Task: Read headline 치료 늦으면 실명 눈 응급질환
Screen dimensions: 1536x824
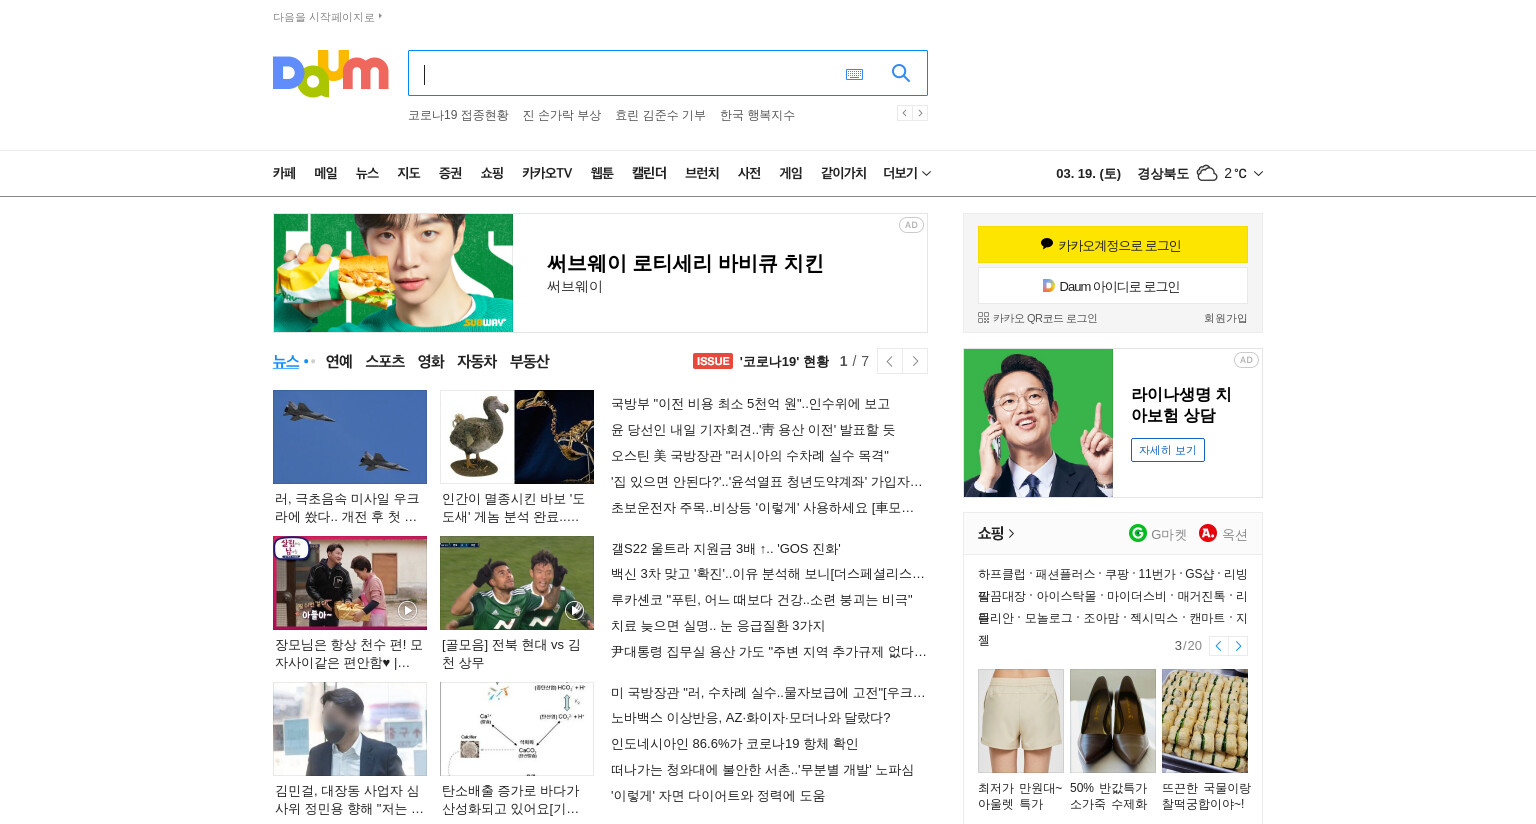Action: (x=718, y=626)
